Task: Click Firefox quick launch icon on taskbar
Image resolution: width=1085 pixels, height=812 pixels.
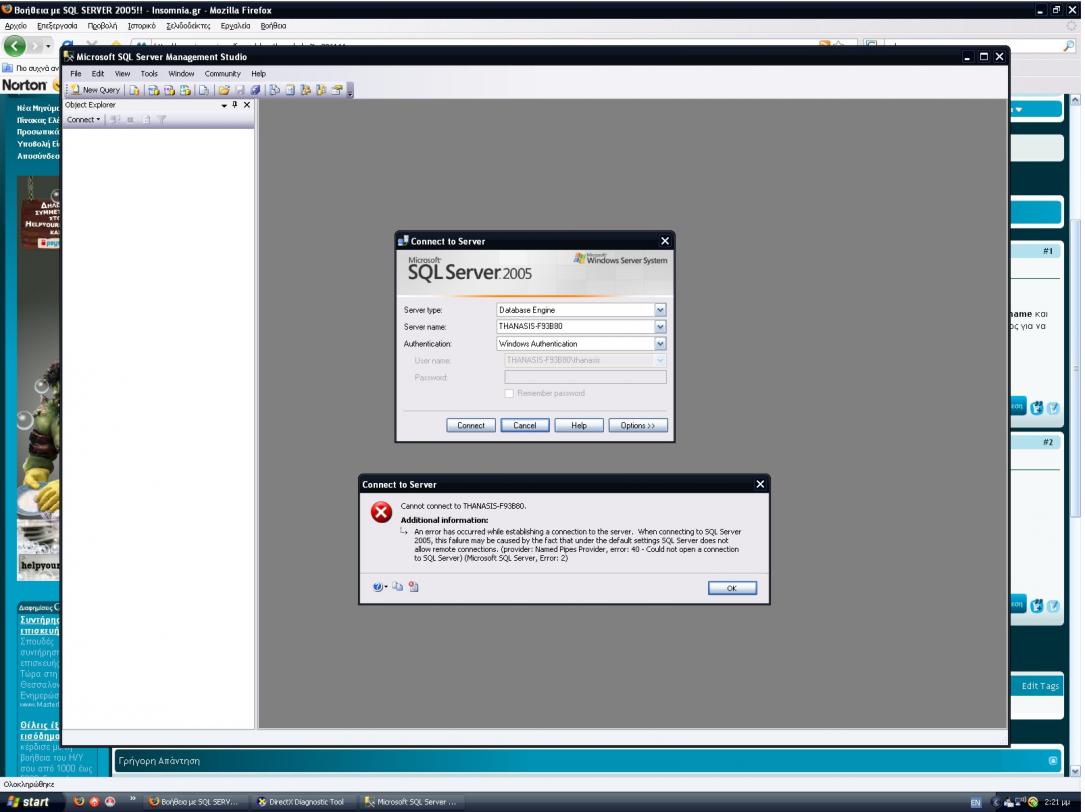Action: (x=79, y=802)
